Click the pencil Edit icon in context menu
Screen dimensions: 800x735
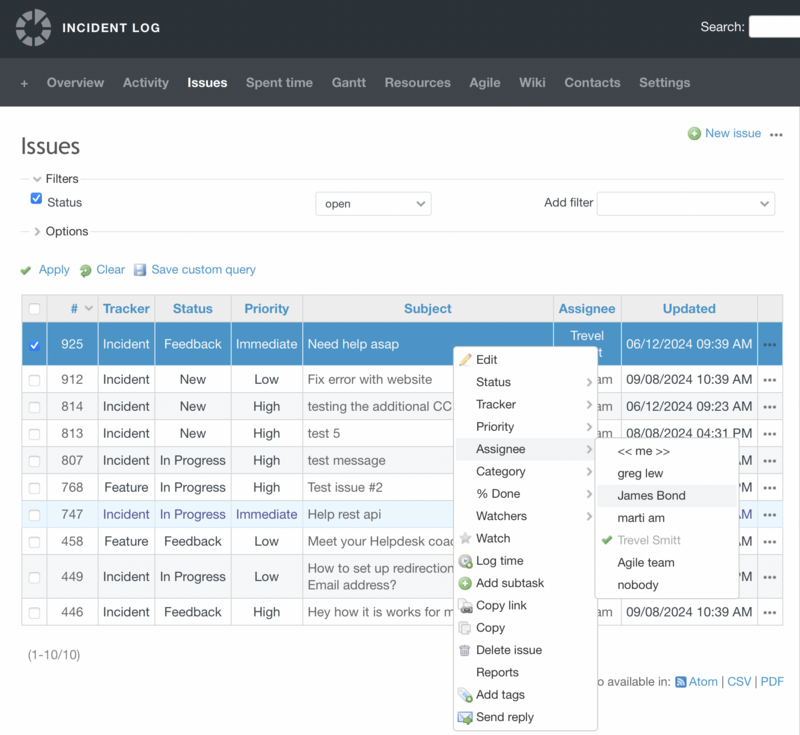click(465, 360)
